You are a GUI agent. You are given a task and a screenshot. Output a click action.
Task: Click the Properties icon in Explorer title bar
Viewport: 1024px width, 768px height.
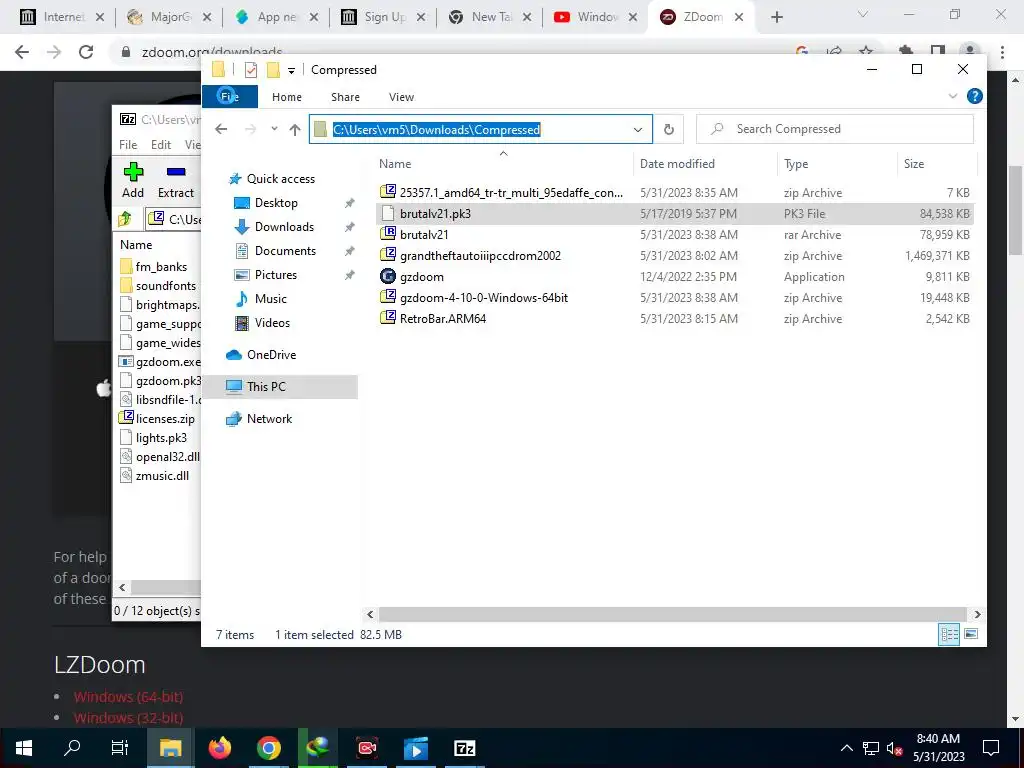(251, 70)
